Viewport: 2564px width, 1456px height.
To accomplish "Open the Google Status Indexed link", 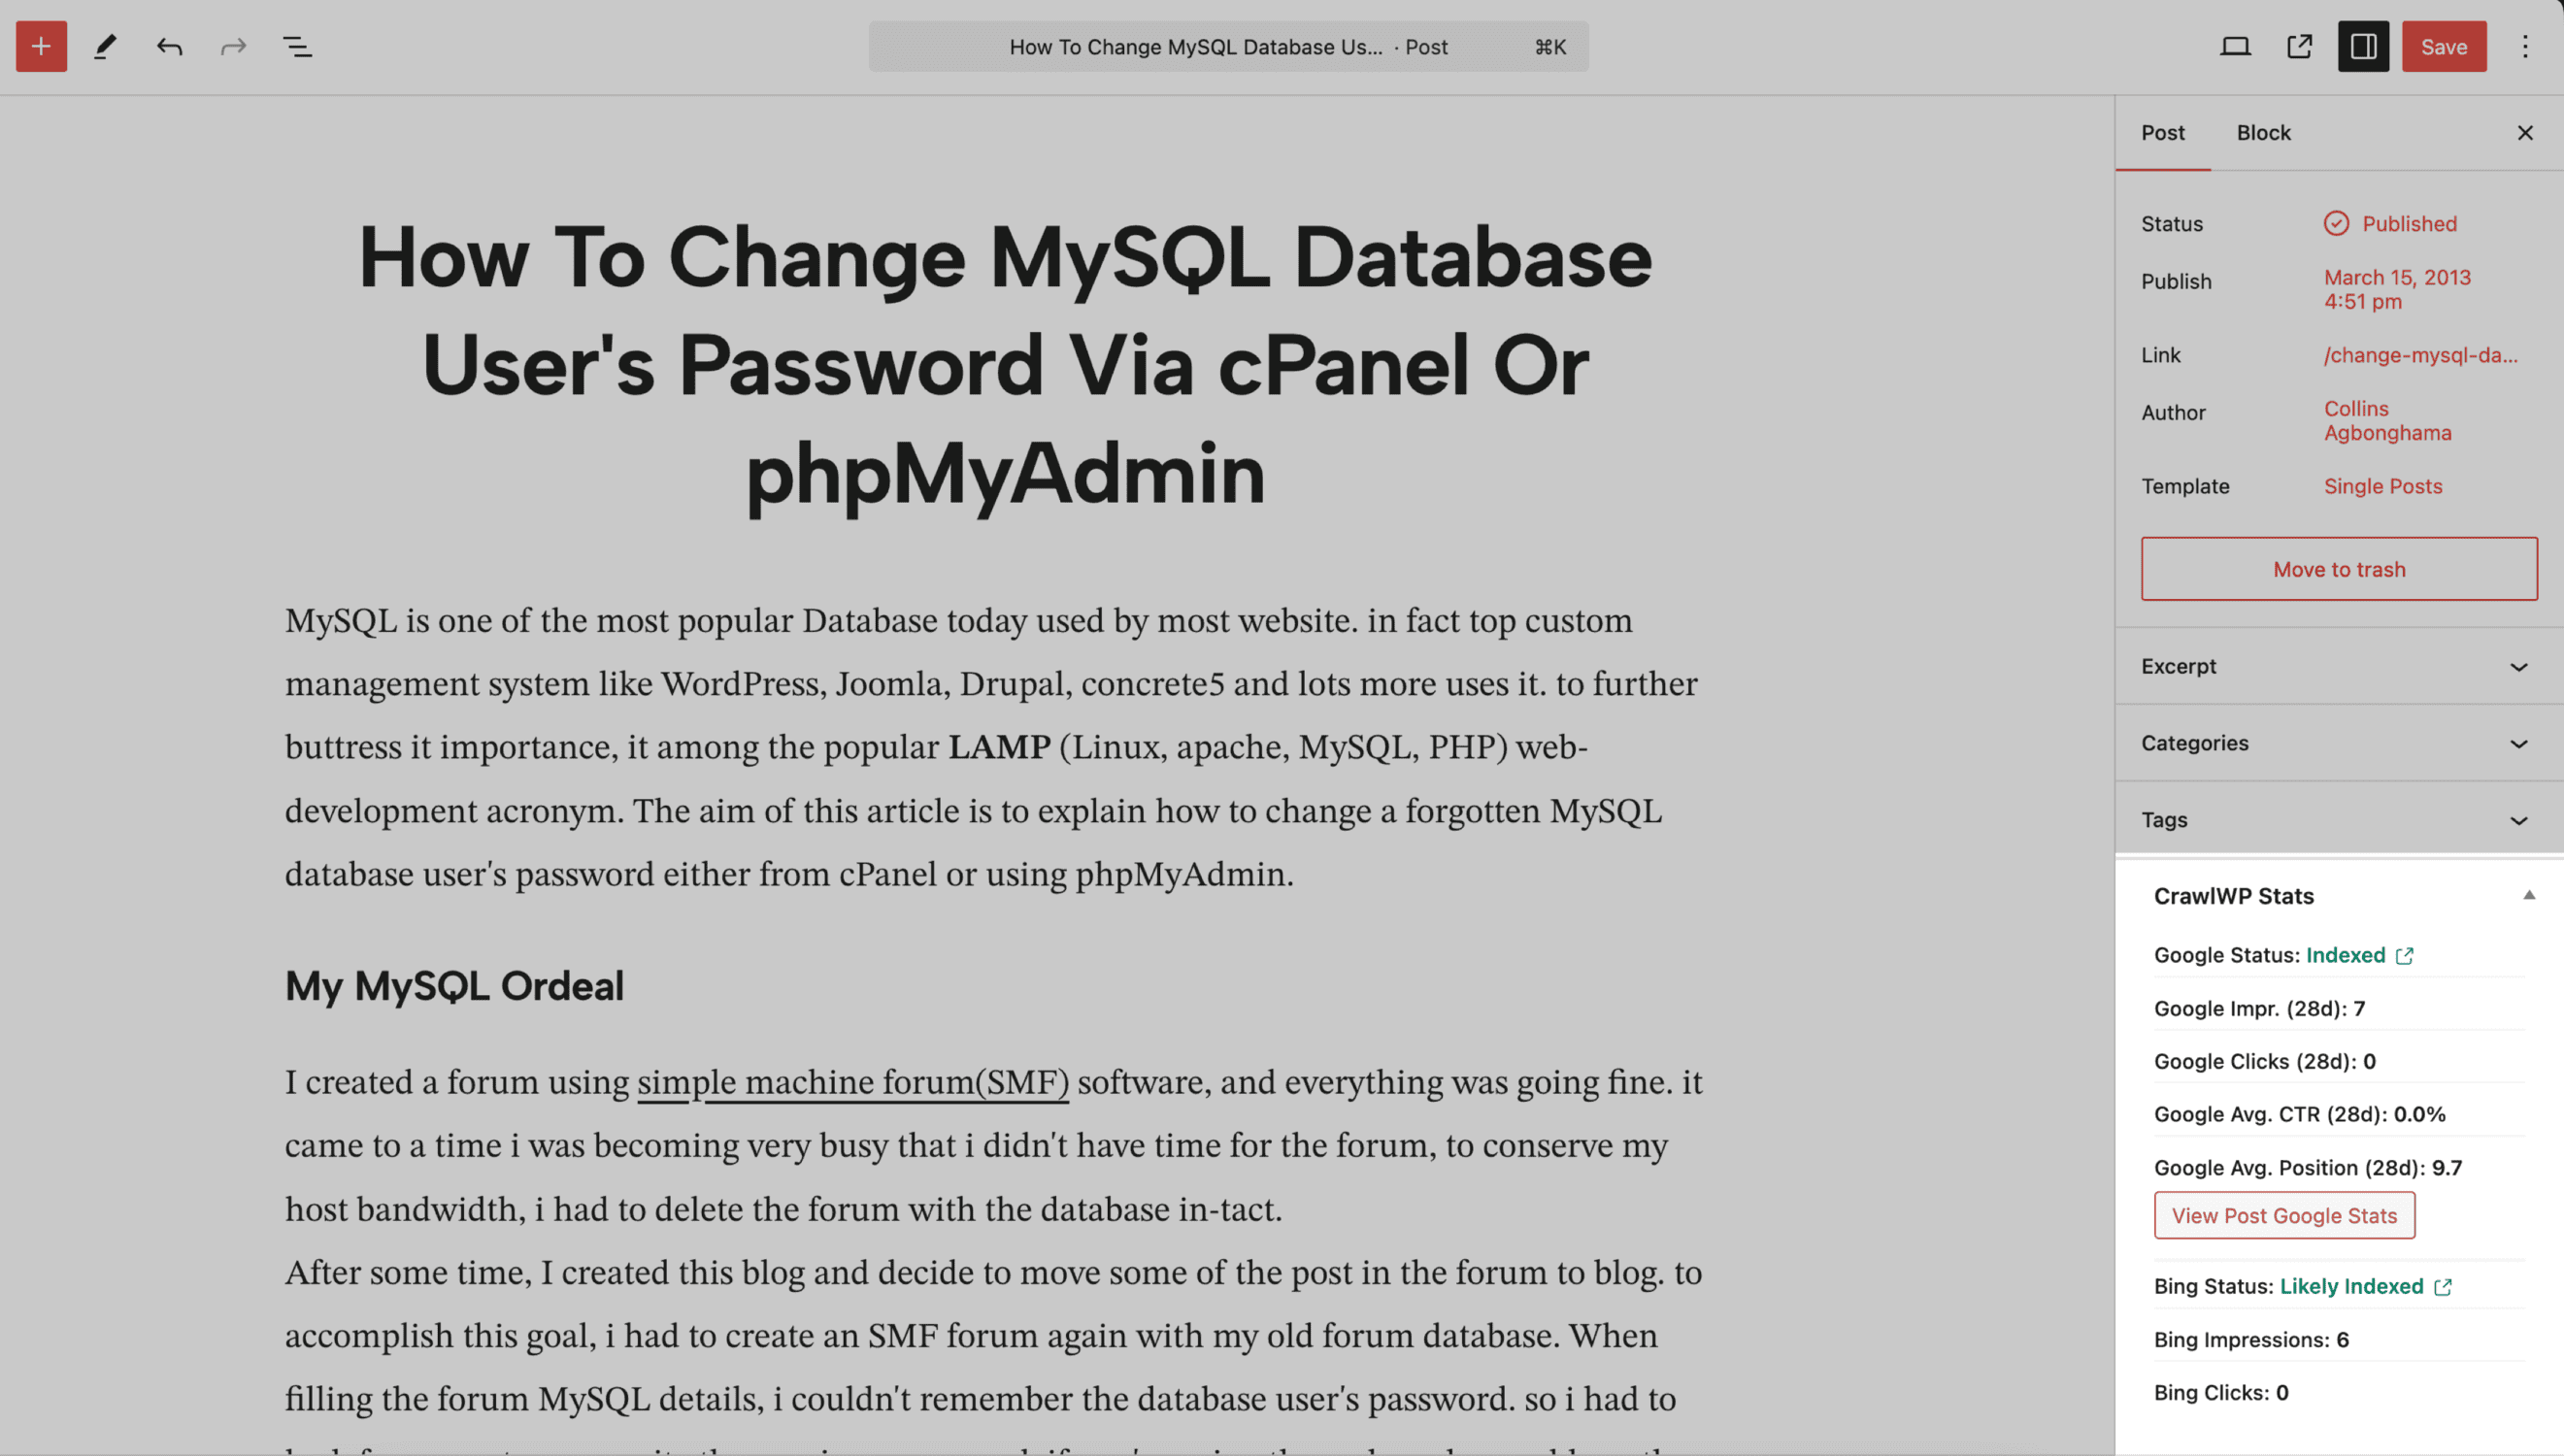I will [x=2345, y=955].
